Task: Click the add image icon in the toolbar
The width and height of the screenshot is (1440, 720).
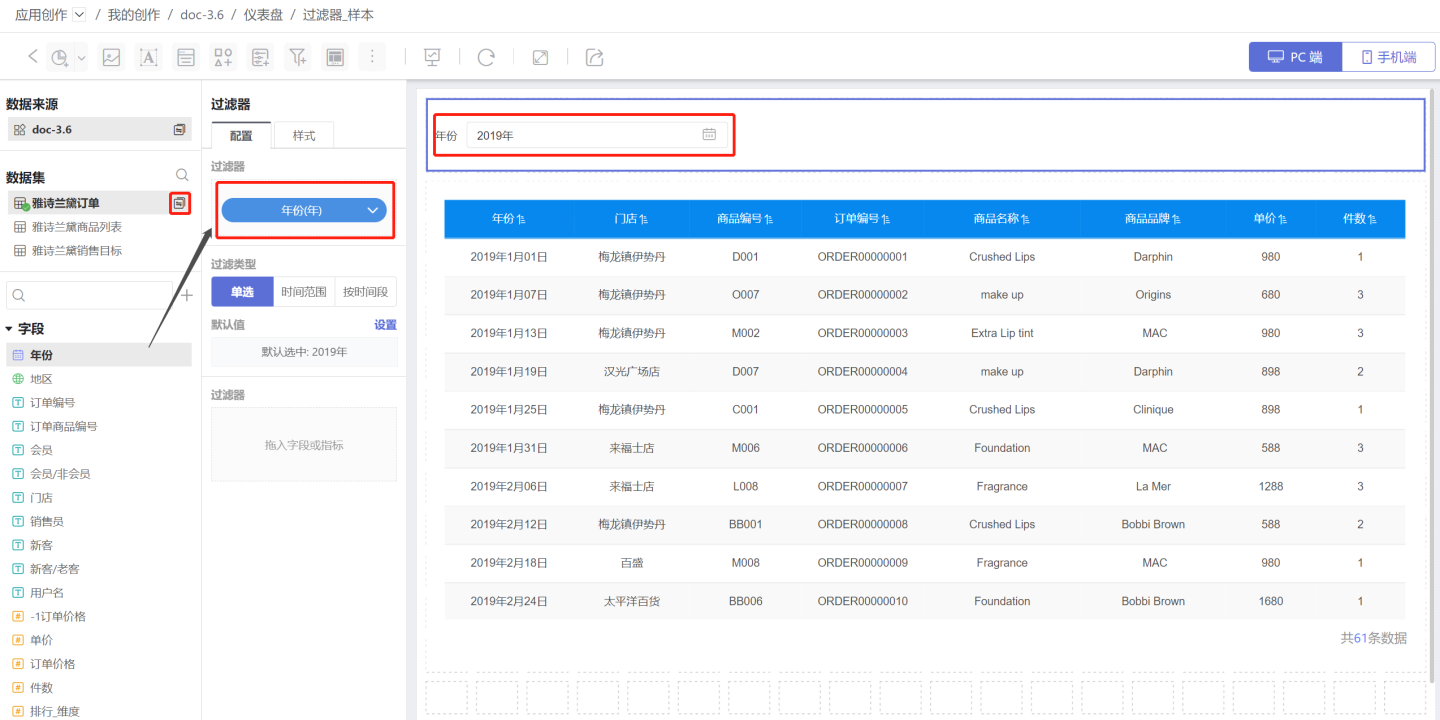Action: pyautogui.click(x=111, y=57)
